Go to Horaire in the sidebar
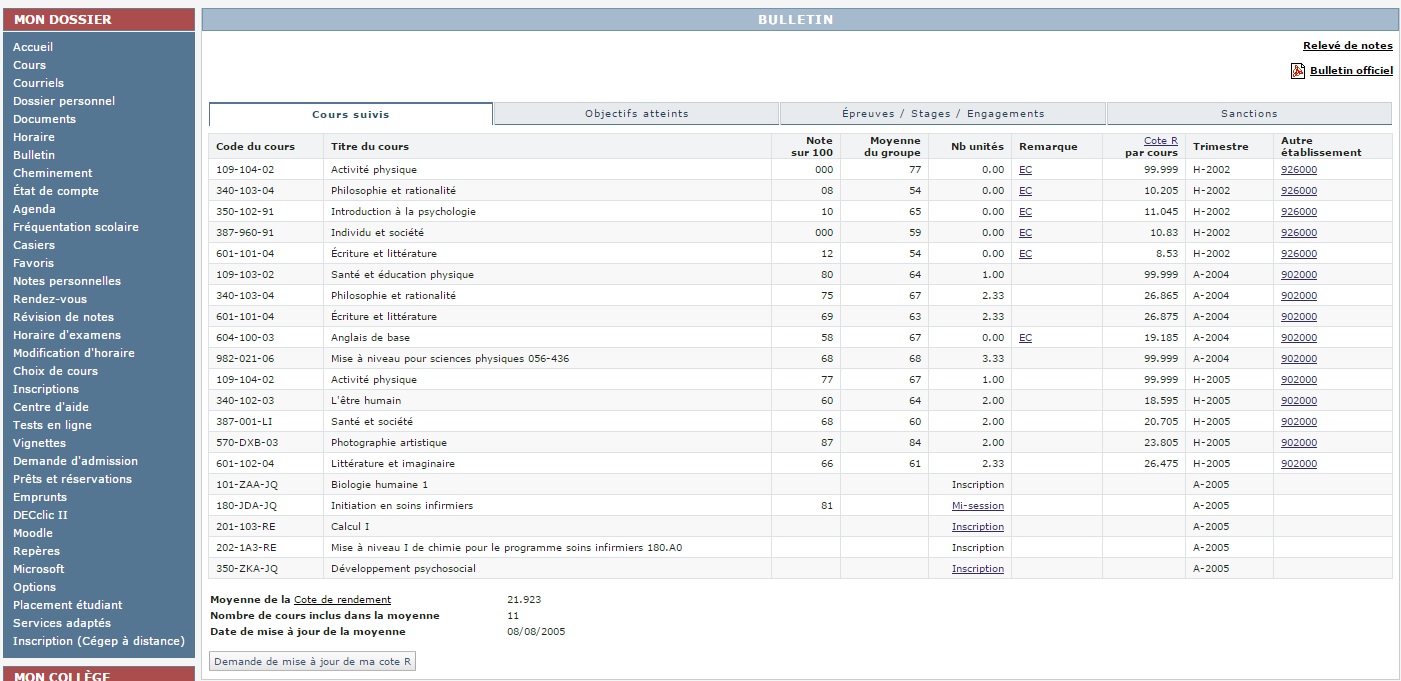The width and height of the screenshot is (1401, 681). coord(34,137)
